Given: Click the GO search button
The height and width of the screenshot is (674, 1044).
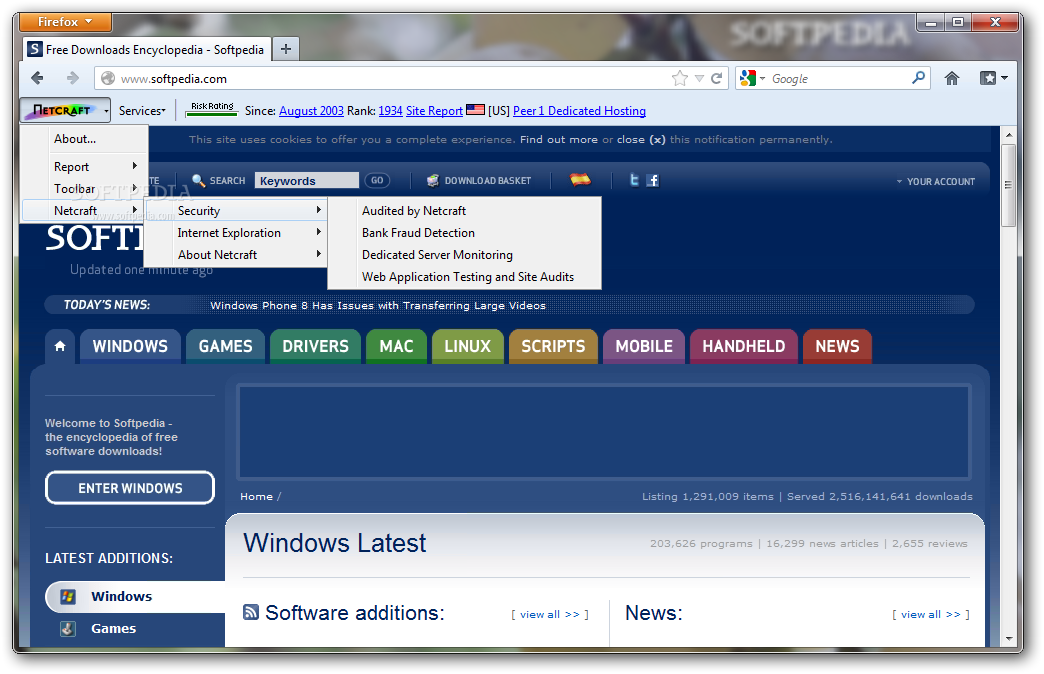Looking at the screenshot, I should pos(377,180).
